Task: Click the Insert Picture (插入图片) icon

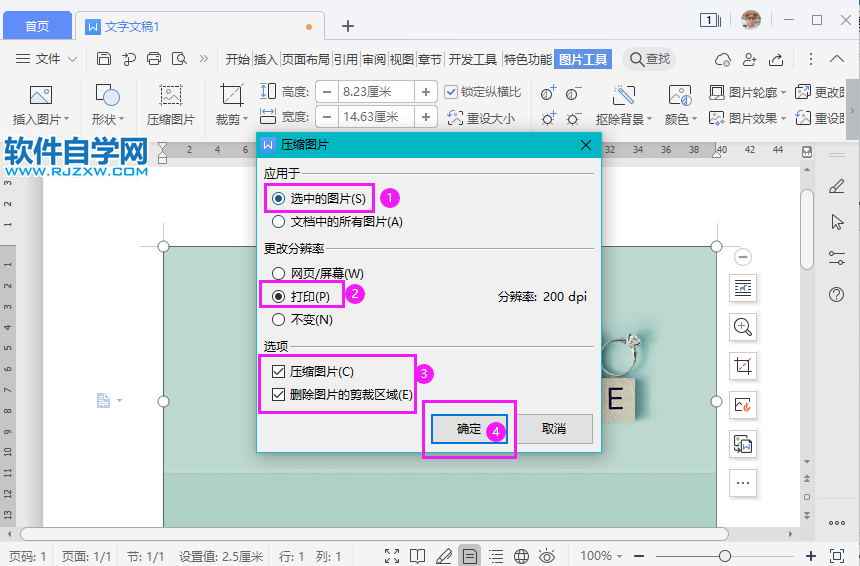Action: [41, 95]
